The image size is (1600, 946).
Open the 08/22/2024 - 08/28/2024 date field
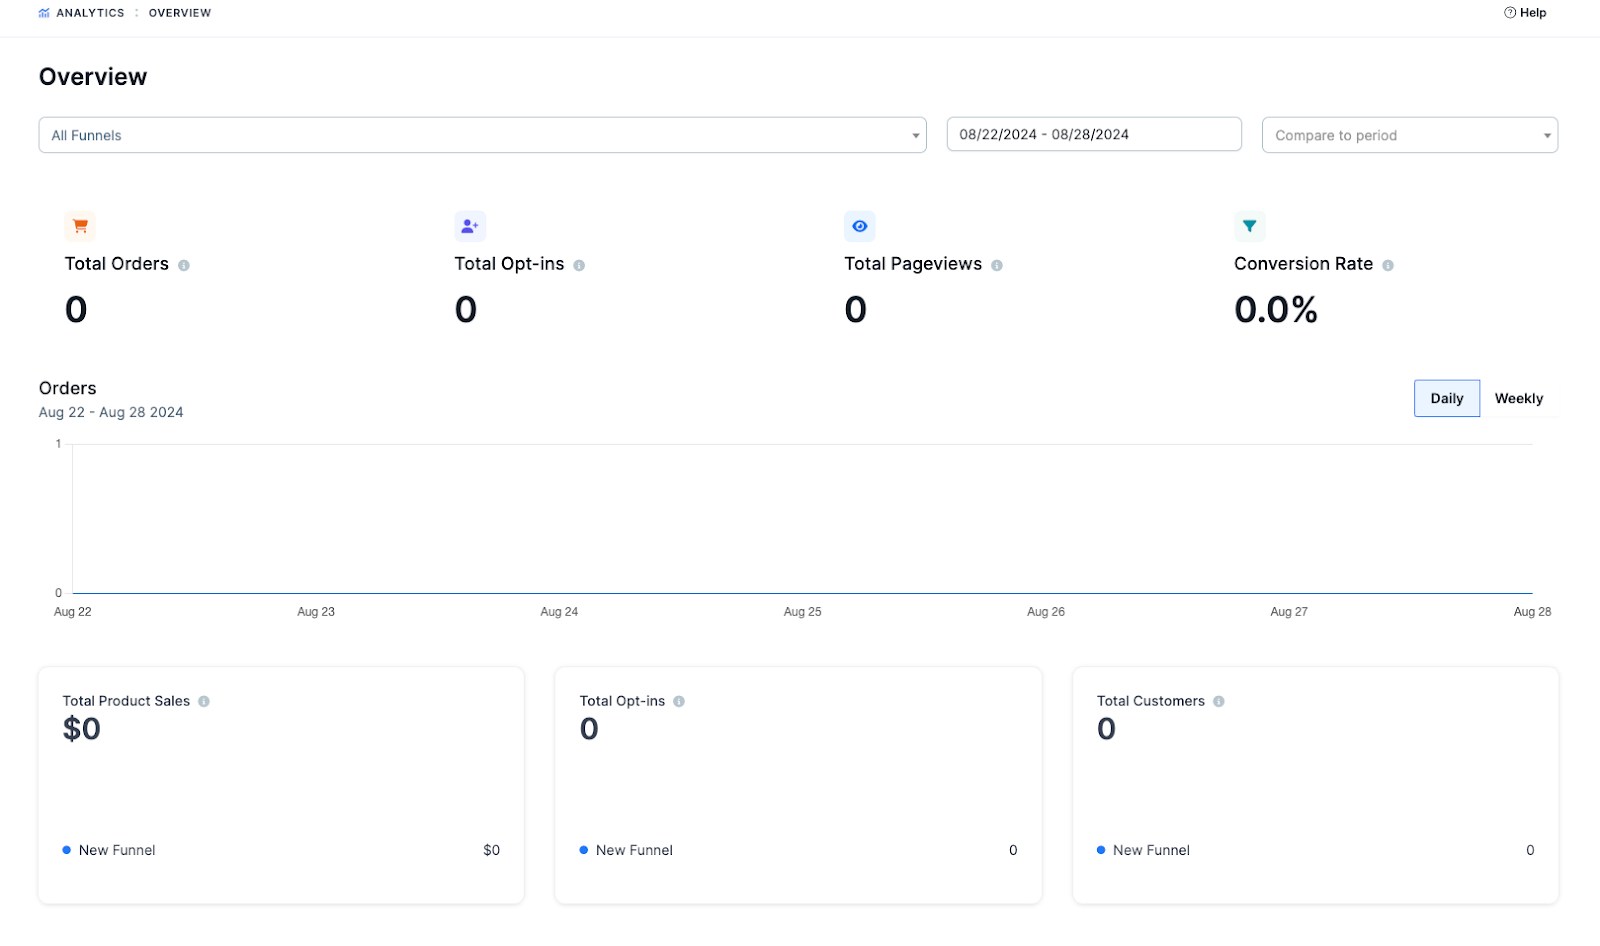[1093, 134]
